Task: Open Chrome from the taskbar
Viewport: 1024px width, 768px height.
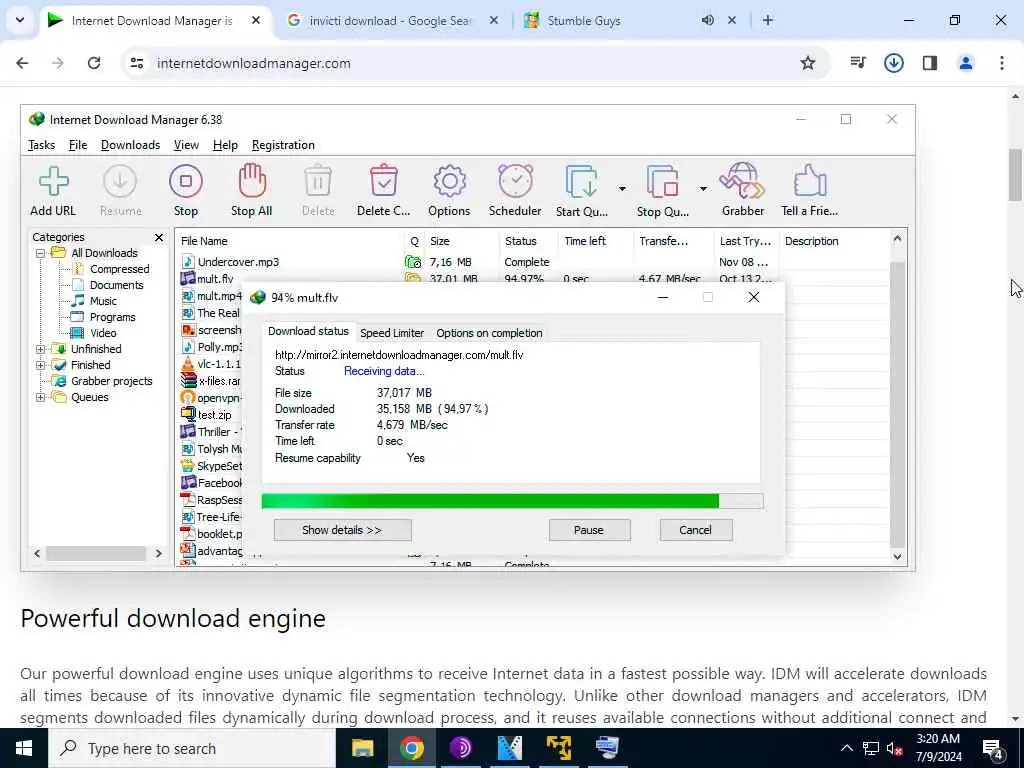Action: (411, 748)
